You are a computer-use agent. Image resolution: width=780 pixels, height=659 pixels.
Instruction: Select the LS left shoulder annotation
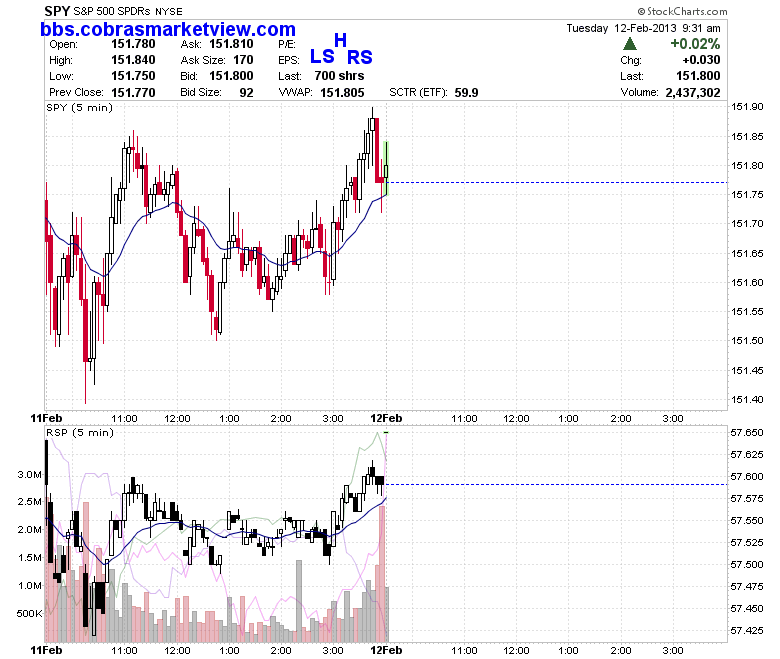[322, 56]
